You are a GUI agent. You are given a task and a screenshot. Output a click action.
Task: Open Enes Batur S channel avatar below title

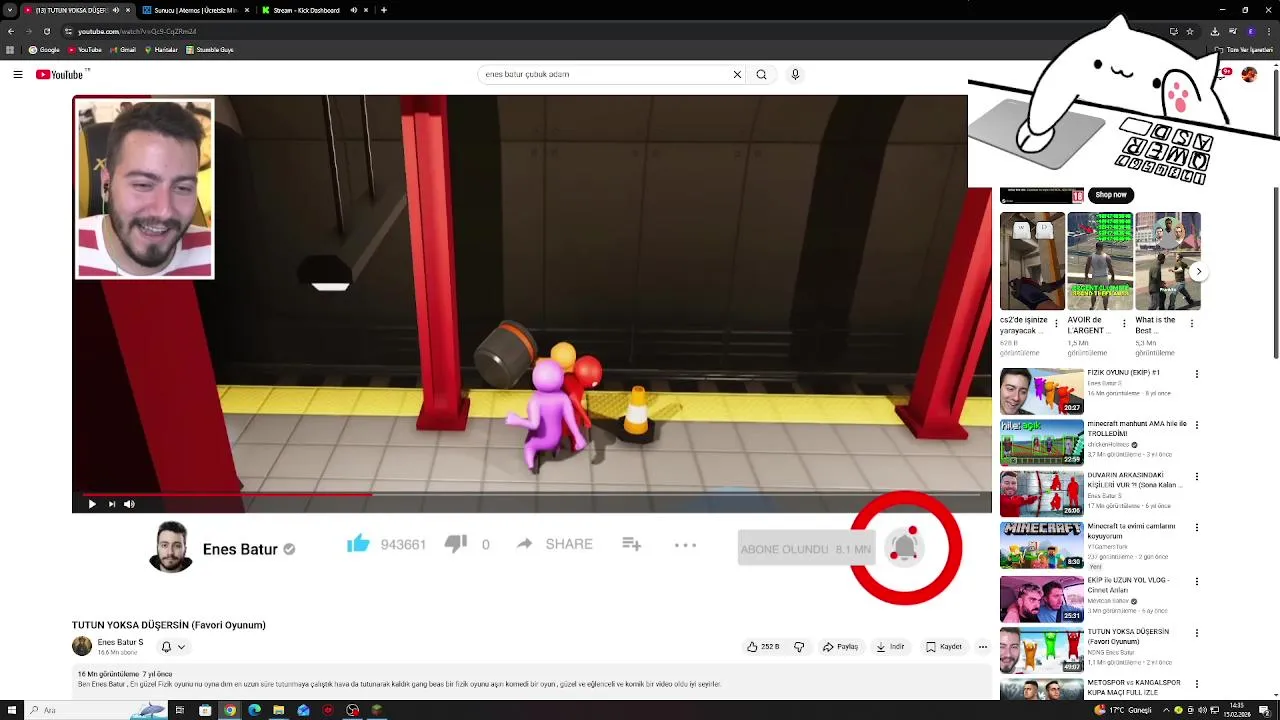(82, 646)
